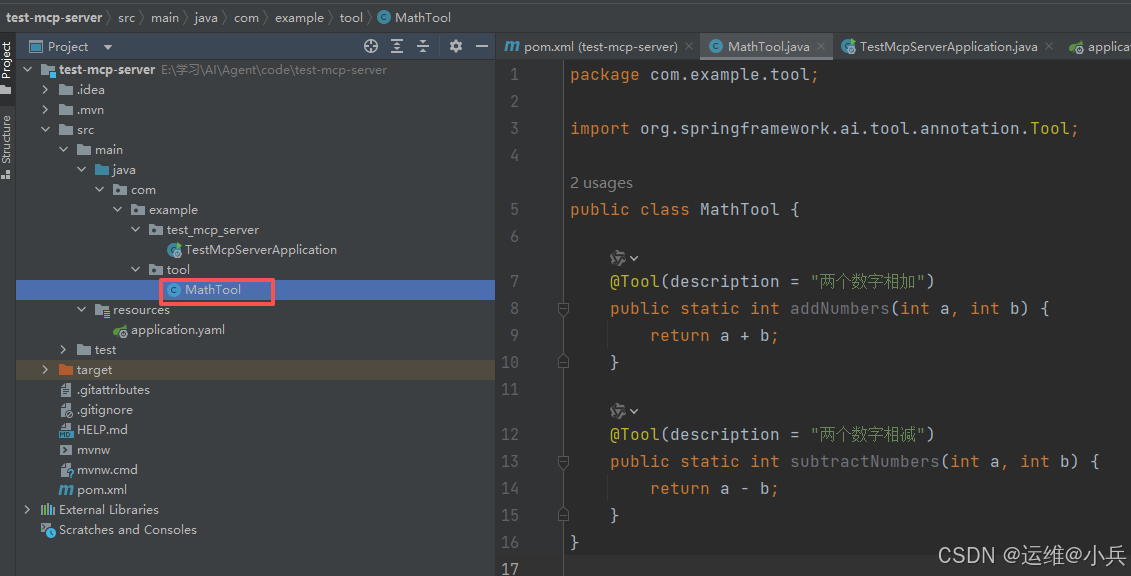Screen dimensions: 1131x576
Task: Click src breadcrumb in navigation bar
Action: click(x=126, y=18)
